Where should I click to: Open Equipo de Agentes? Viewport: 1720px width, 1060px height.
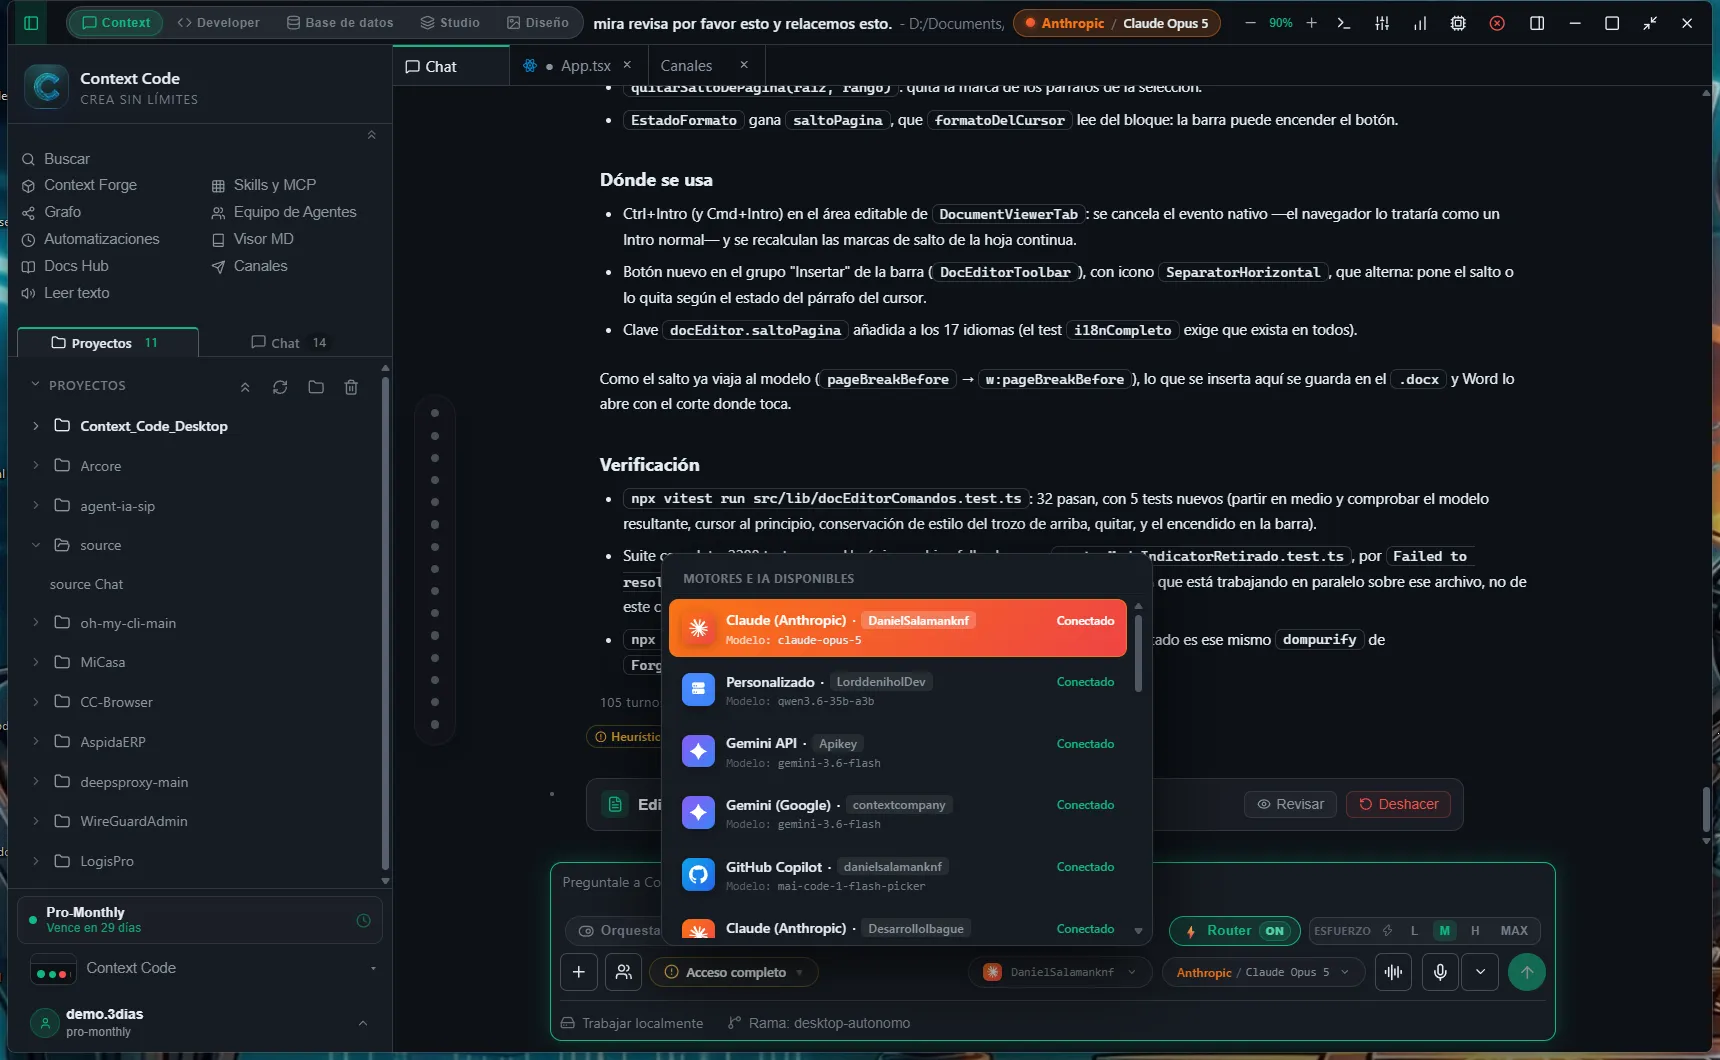coord(284,212)
